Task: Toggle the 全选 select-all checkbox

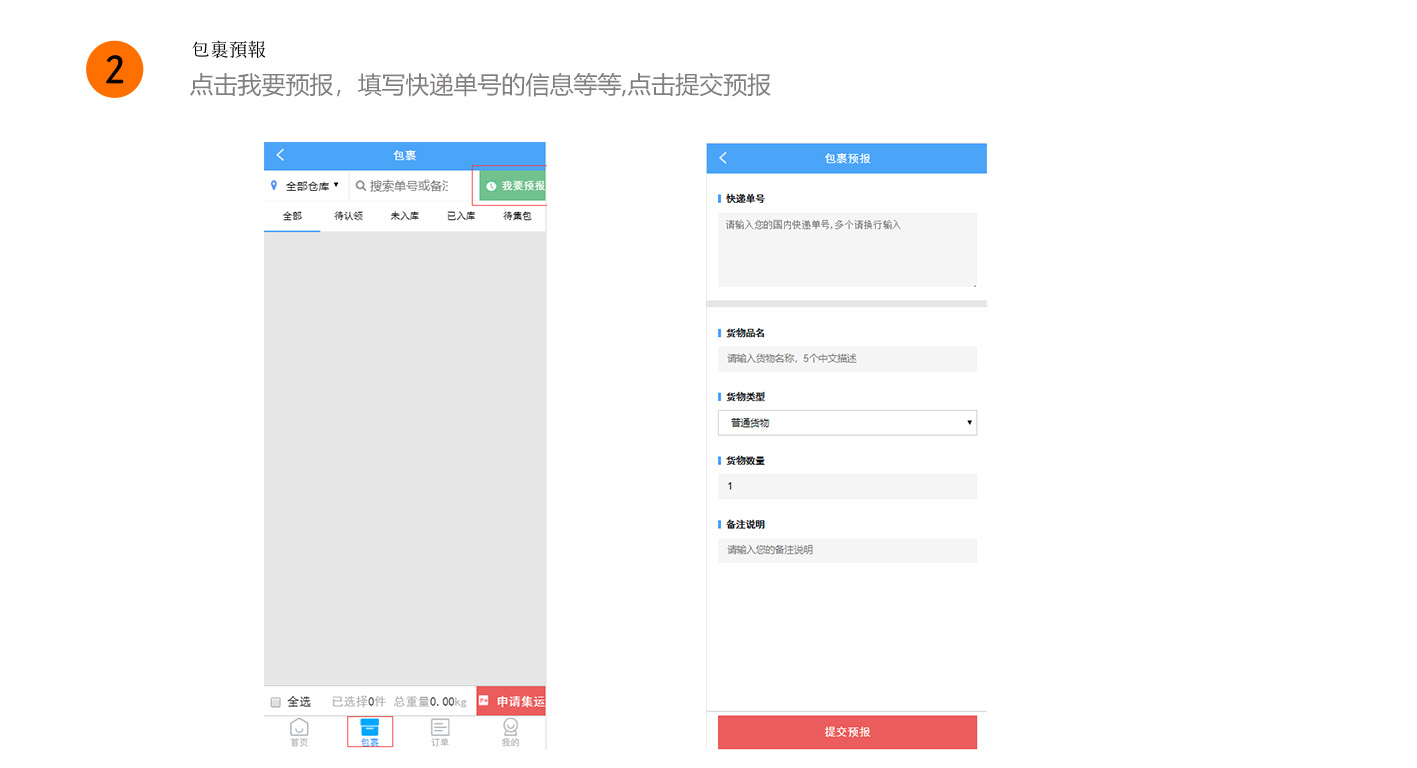Action: [x=276, y=702]
